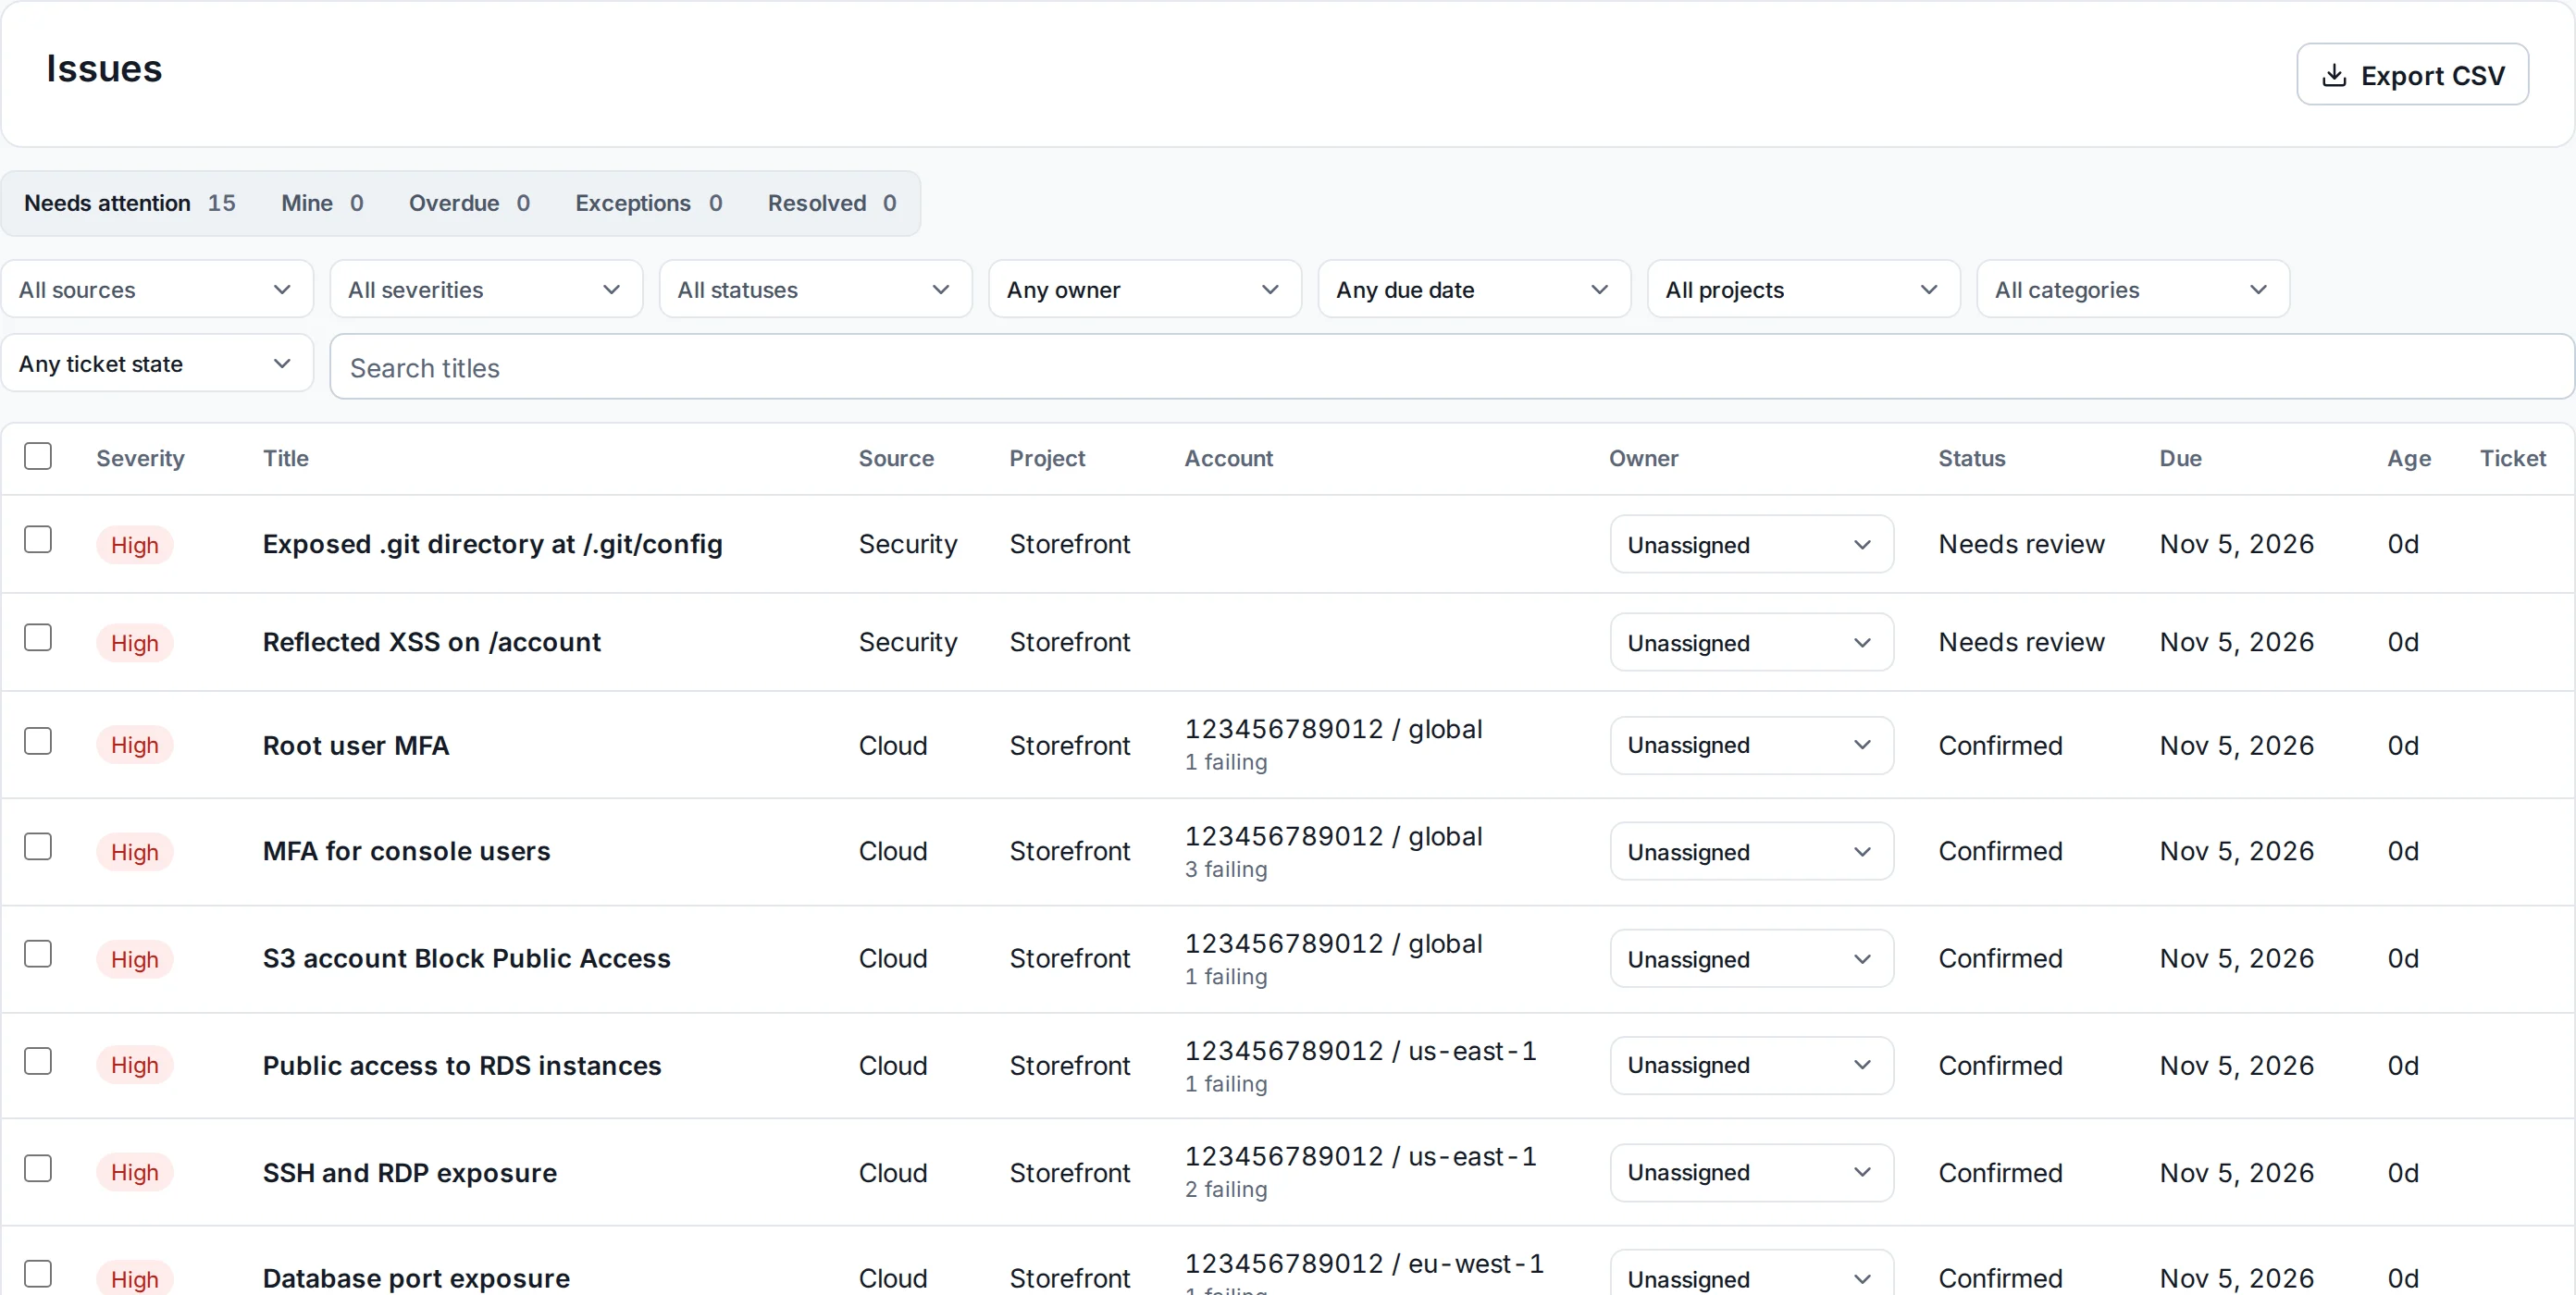Click the Severity column header

[140, 458]
